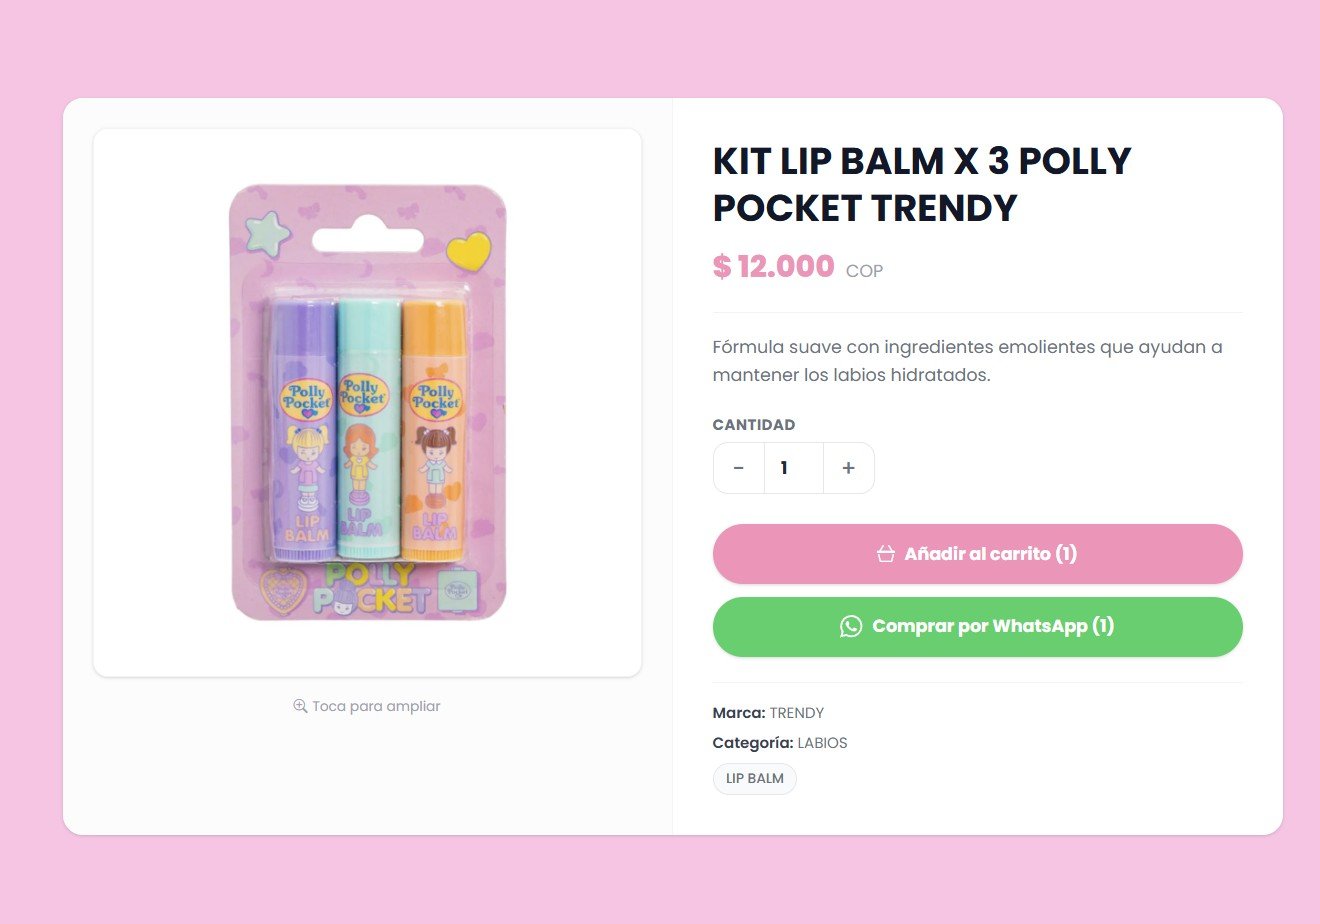1320x924 pixels.
Task: Click the product title heading
Action: click(x=921, y=184)
